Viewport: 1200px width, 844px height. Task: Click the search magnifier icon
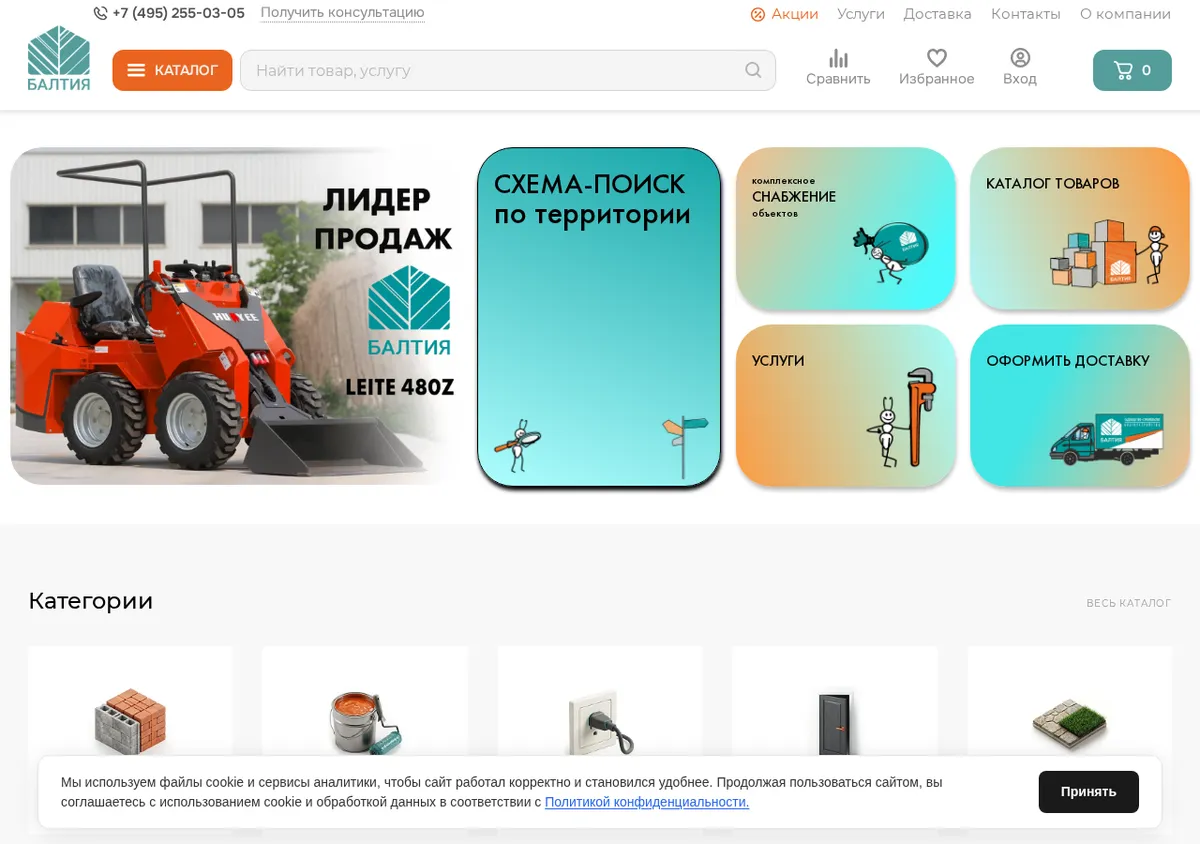pos(753,70)
